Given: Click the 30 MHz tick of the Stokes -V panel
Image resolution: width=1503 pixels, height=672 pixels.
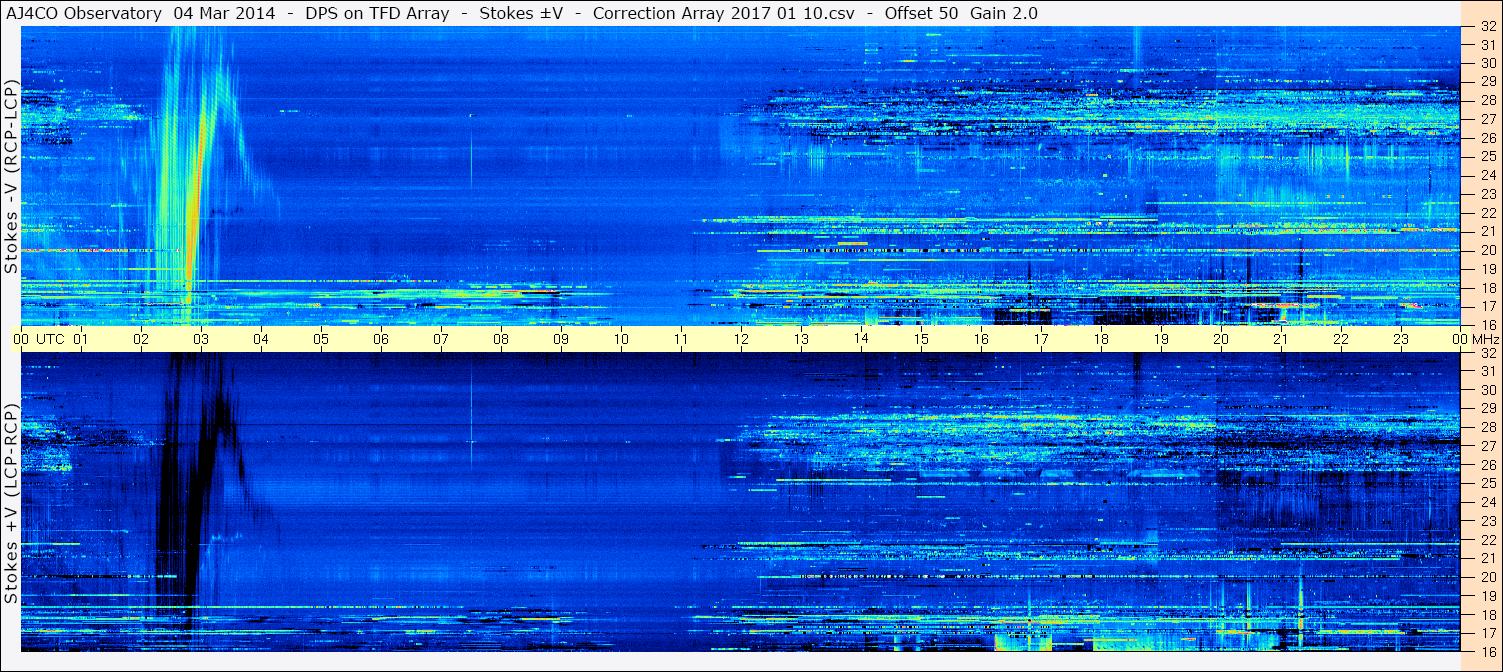Looking at the screenshot, I should tap(1487, 63).
